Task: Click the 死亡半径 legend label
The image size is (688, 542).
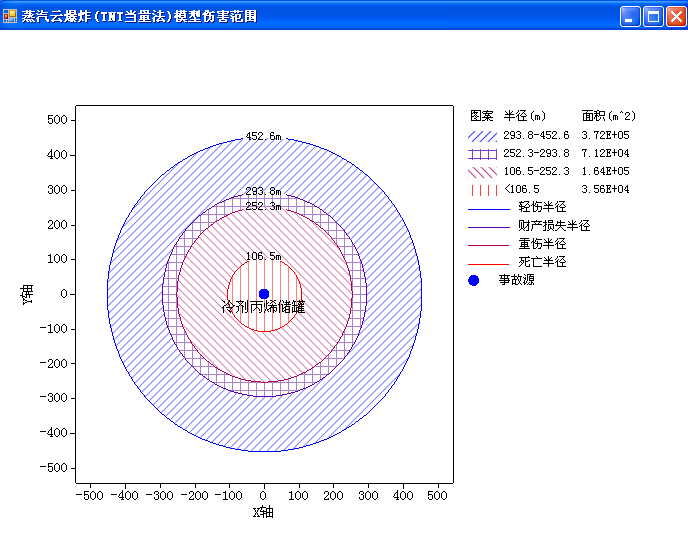Action: pos(542,262)
